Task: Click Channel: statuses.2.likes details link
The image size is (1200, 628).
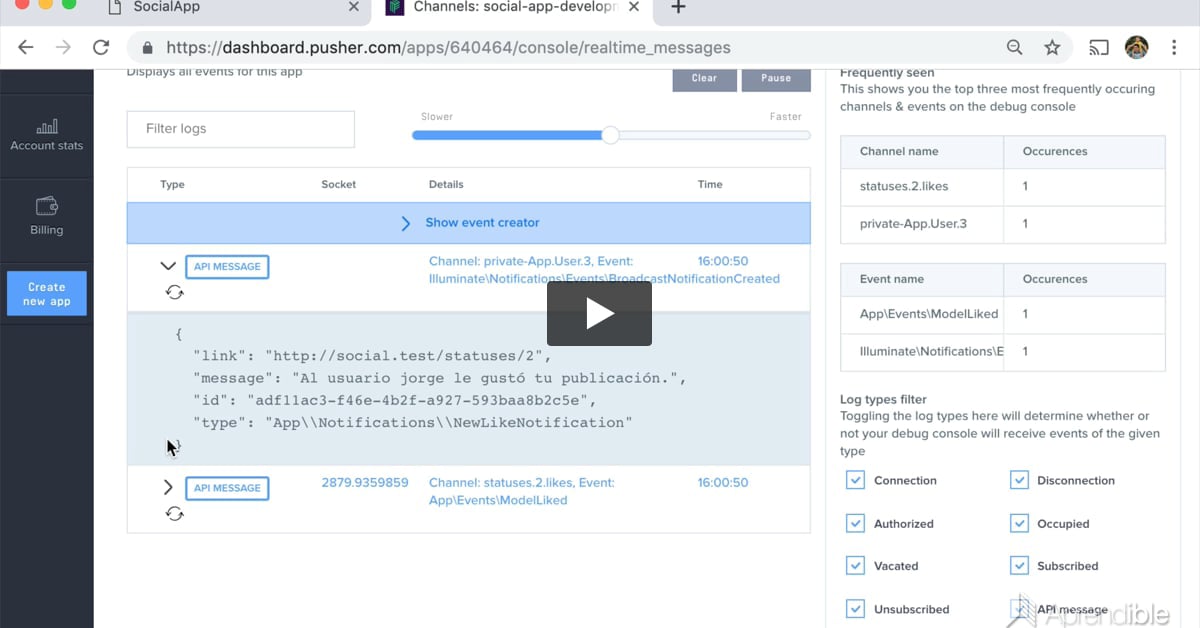Action: click(x=522, y=491)
